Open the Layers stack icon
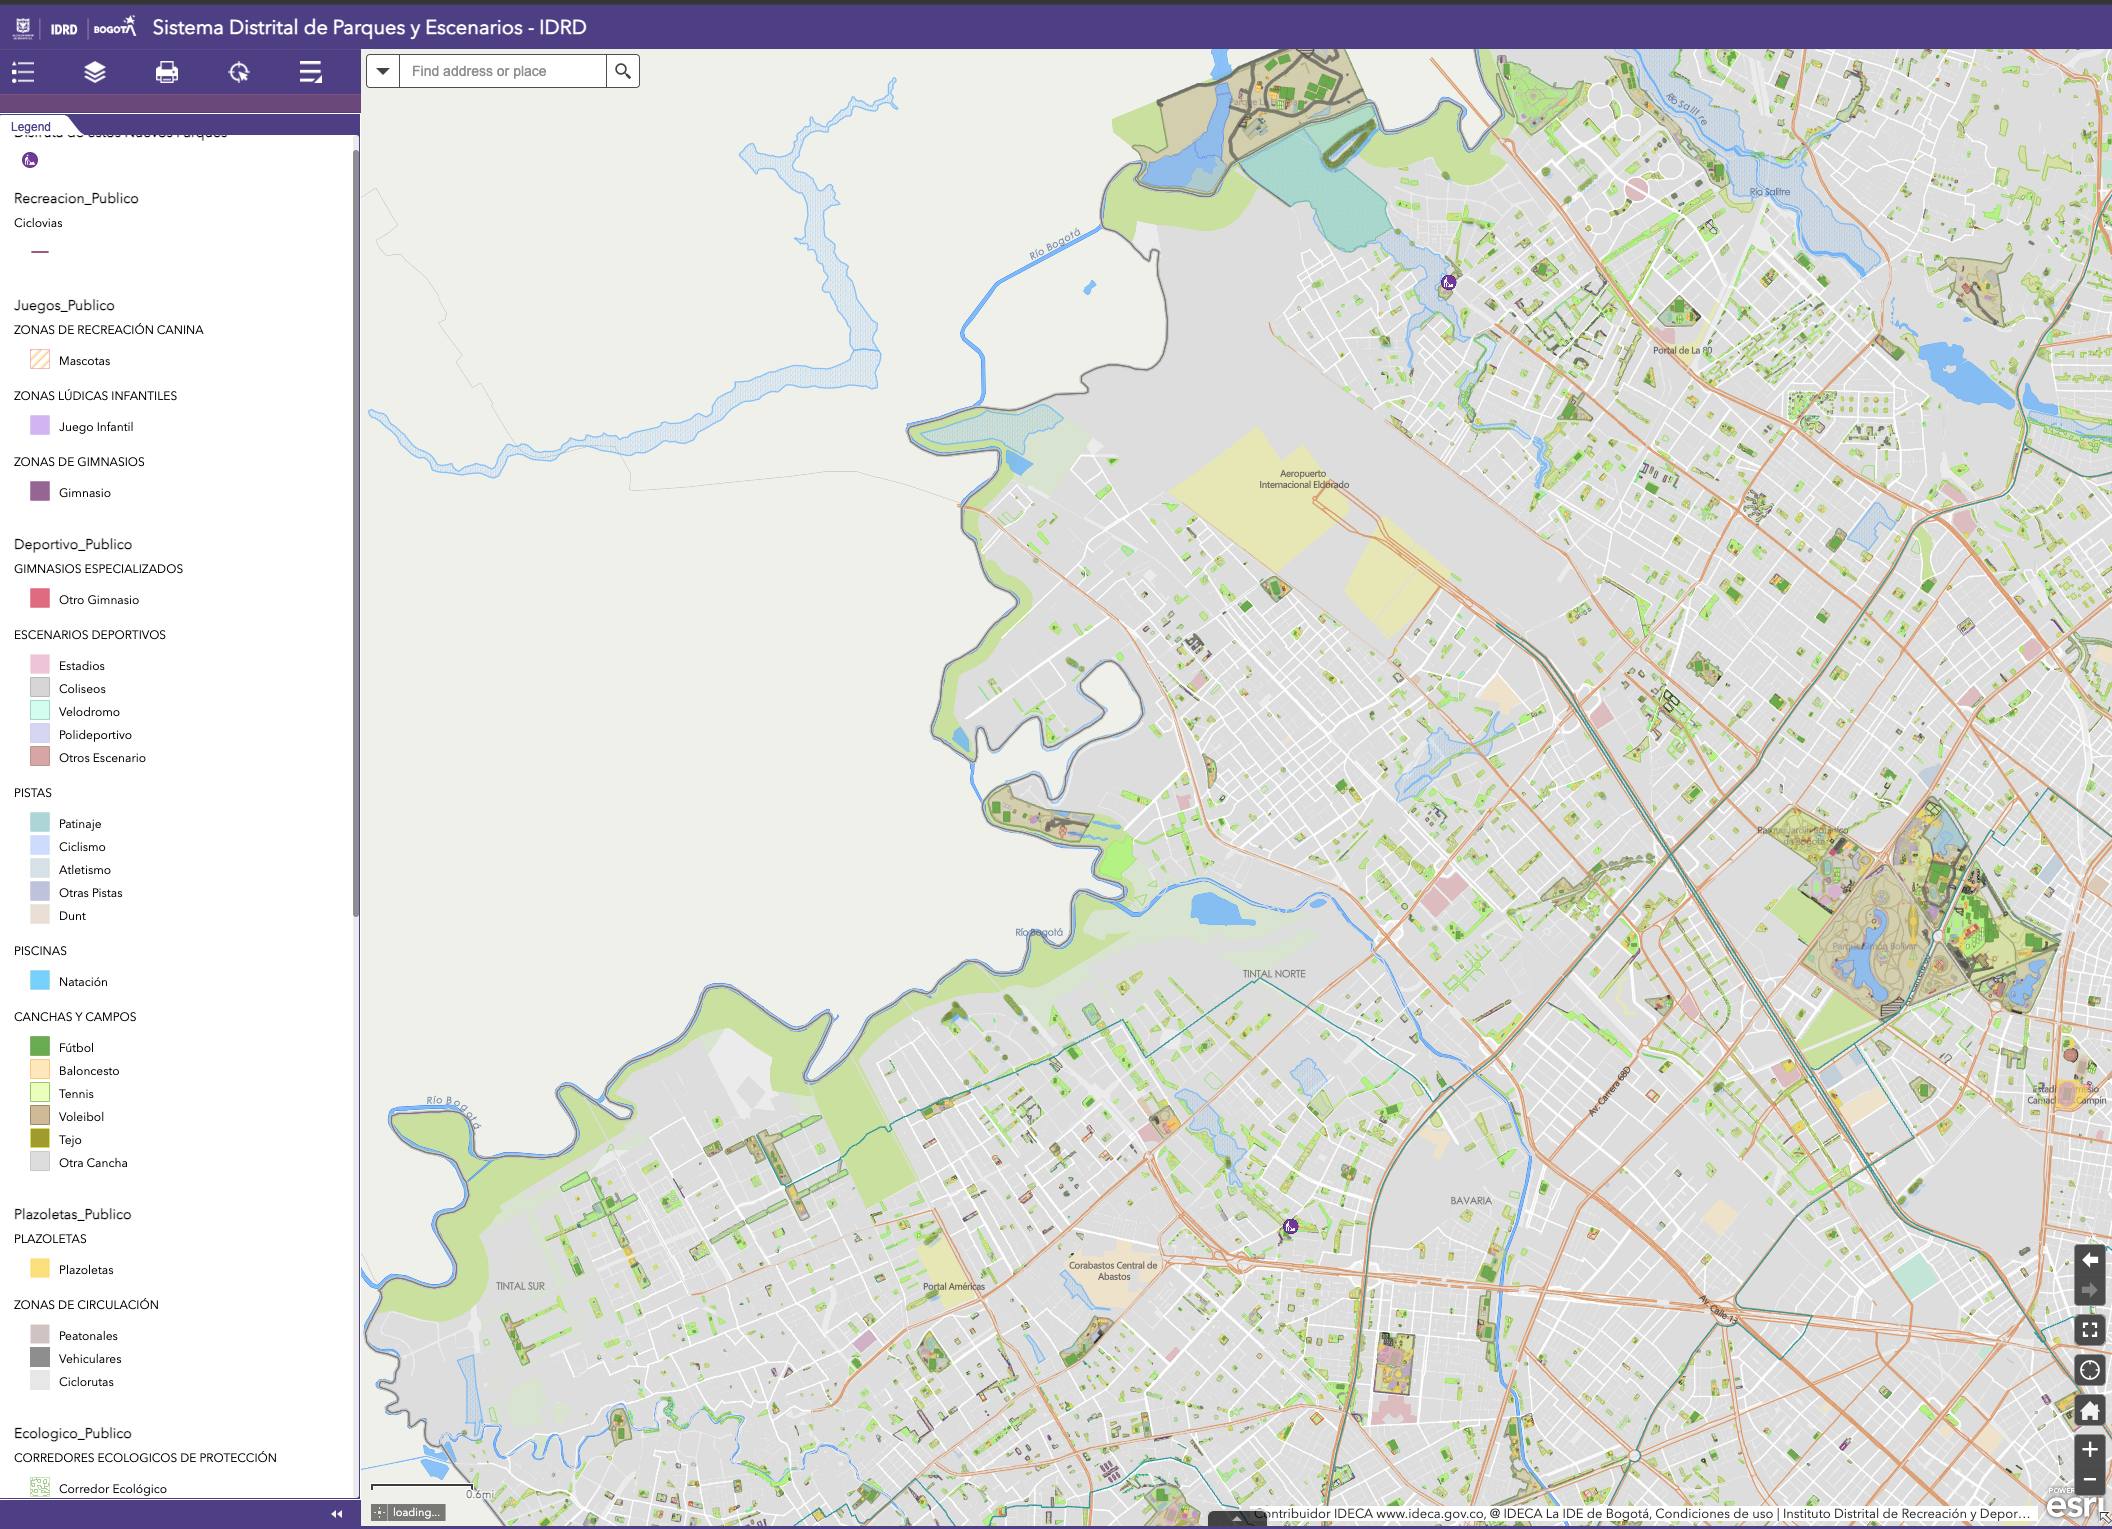This screenshot has height=1529, width=2112. click(95, 72)
